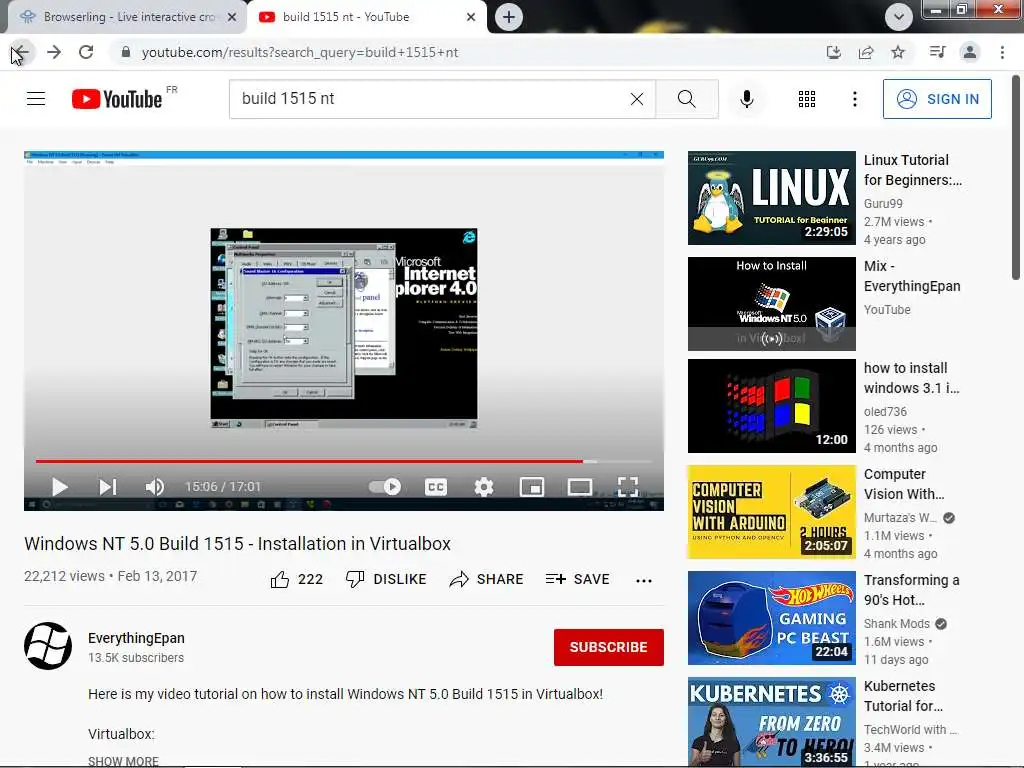Seek on the red video progress bar

coord(344,461)
